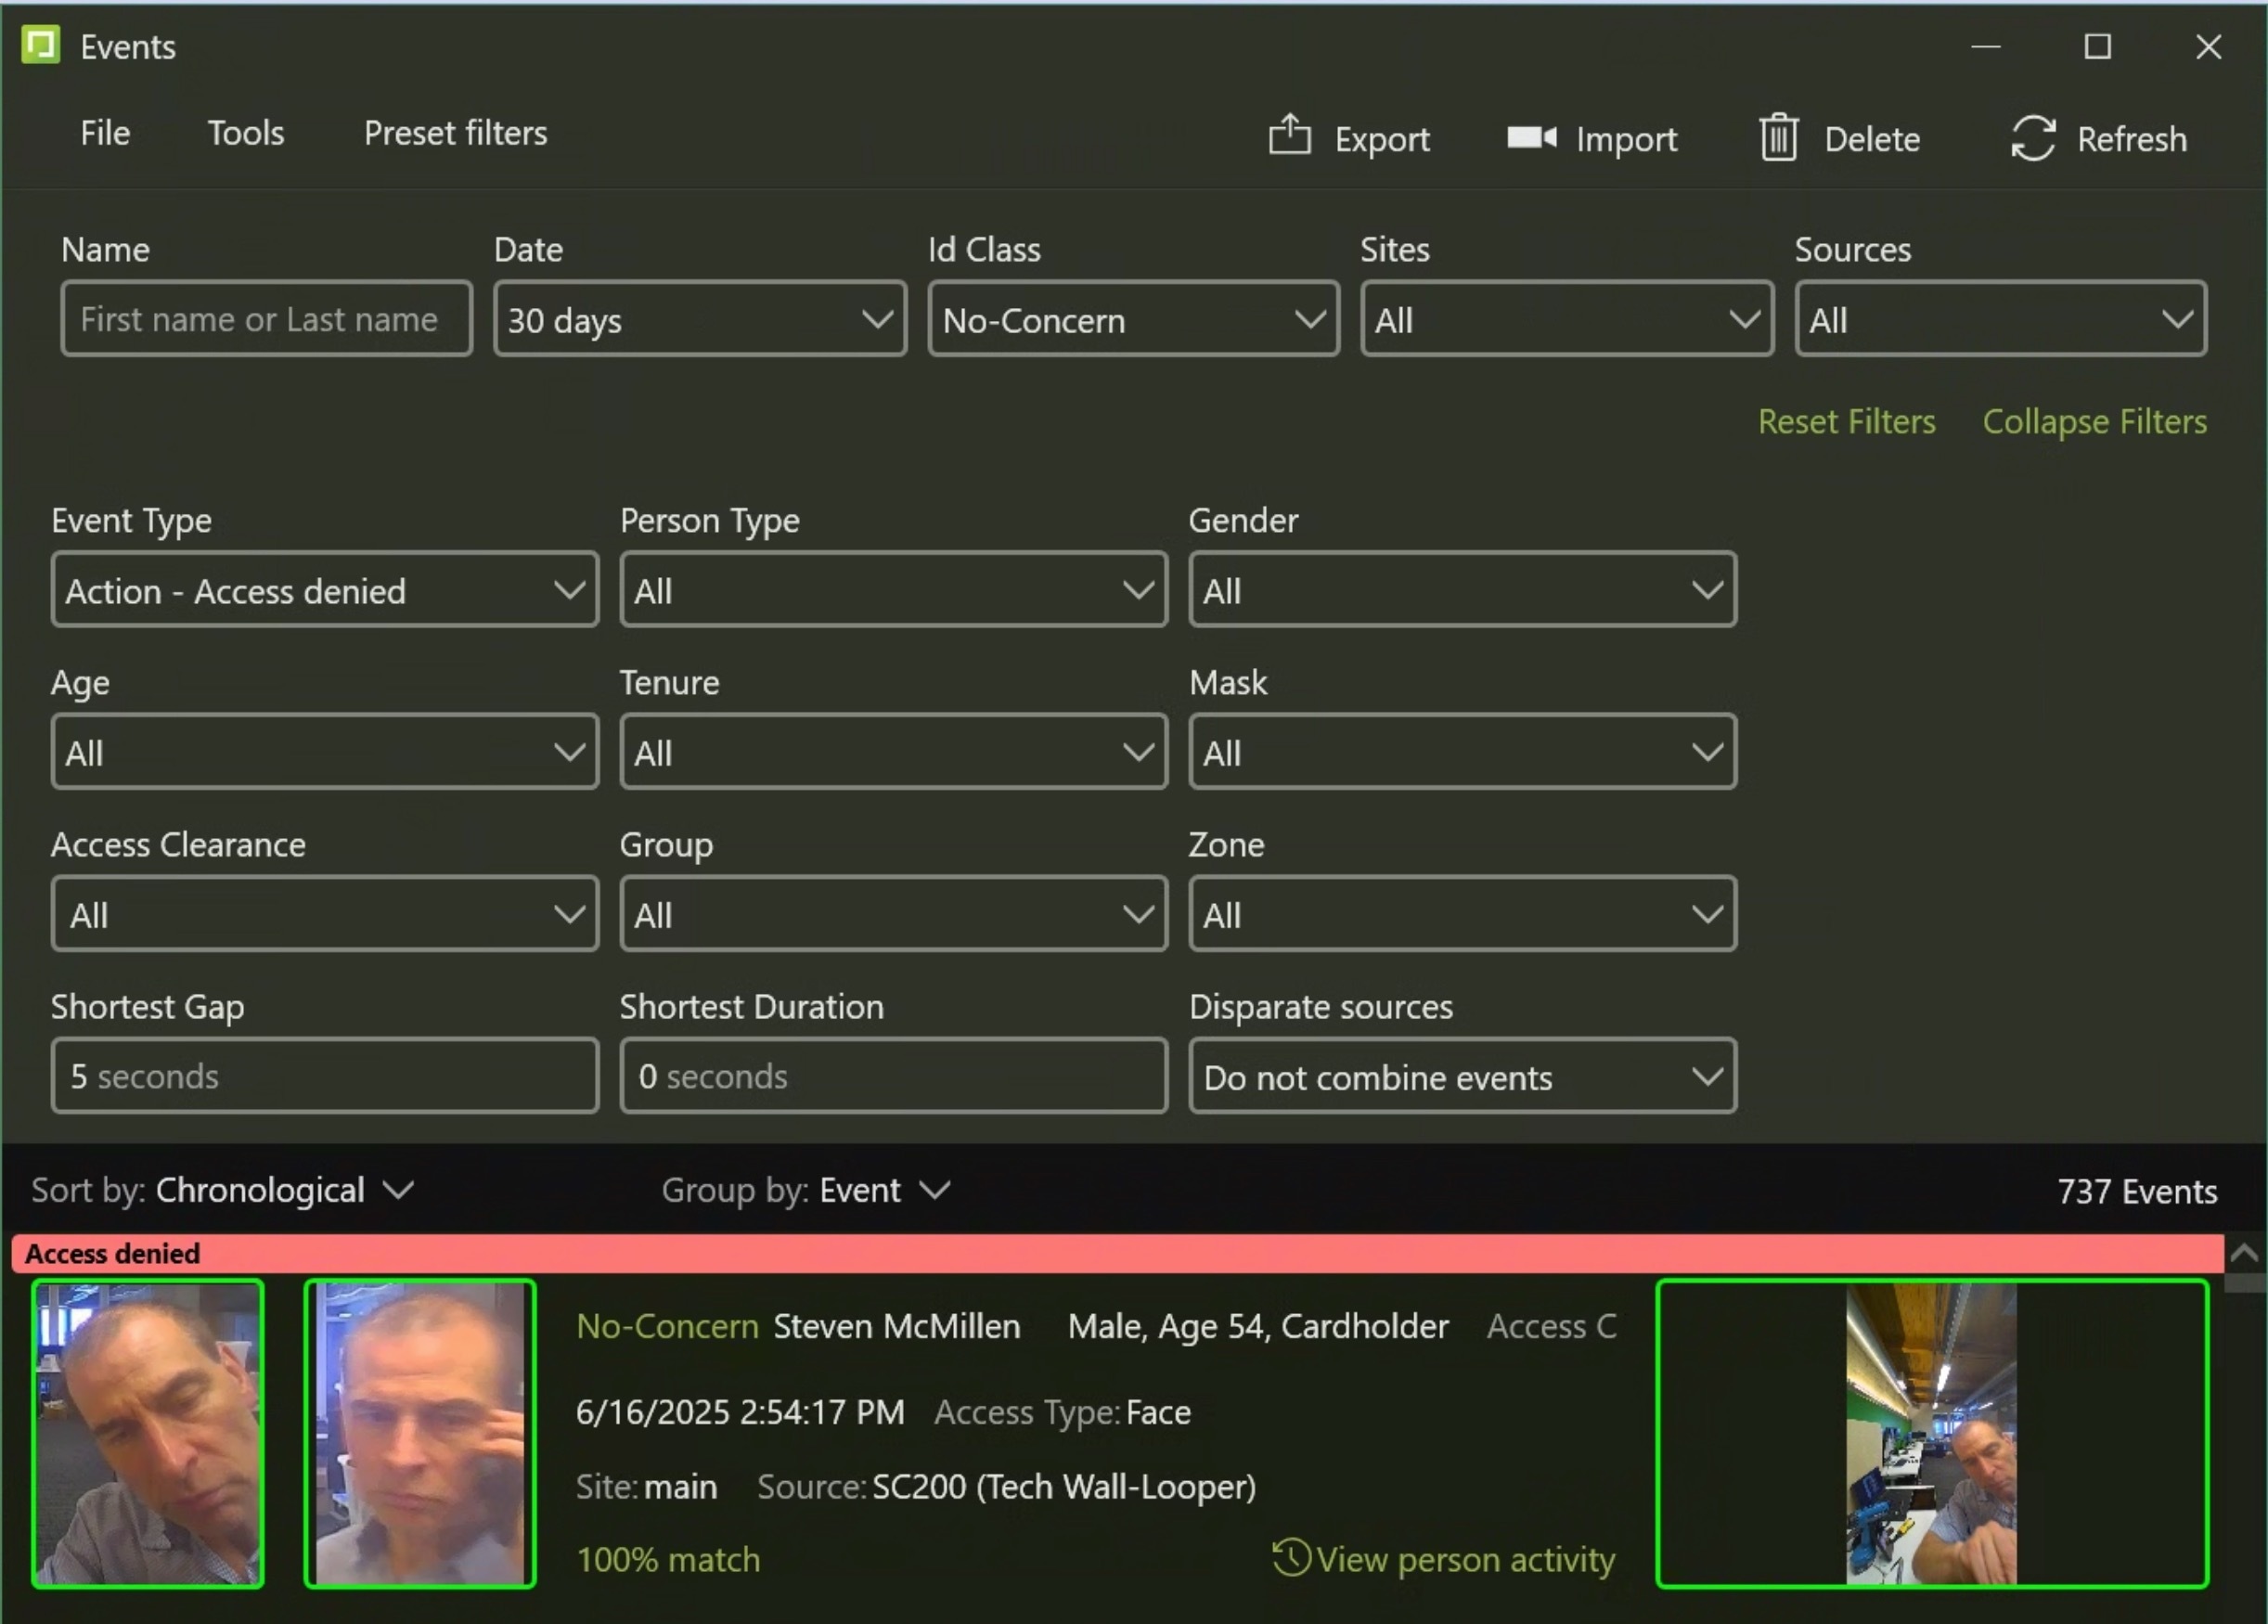
Task: Click the clock icon beside View person activity
Action: point(1291,1557)
